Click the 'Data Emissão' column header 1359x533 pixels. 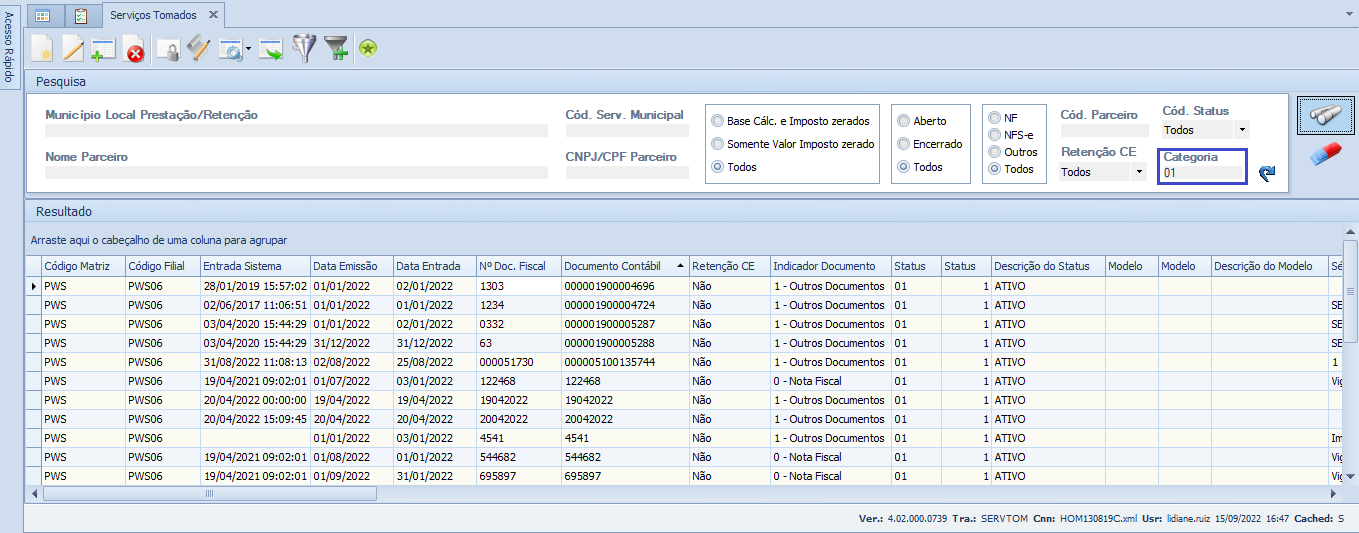pyautogui.click(x=345, y=266)
